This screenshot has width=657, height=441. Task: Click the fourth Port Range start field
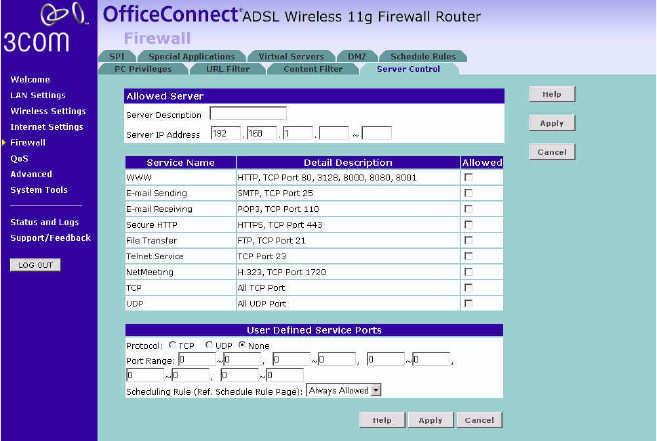145,375
